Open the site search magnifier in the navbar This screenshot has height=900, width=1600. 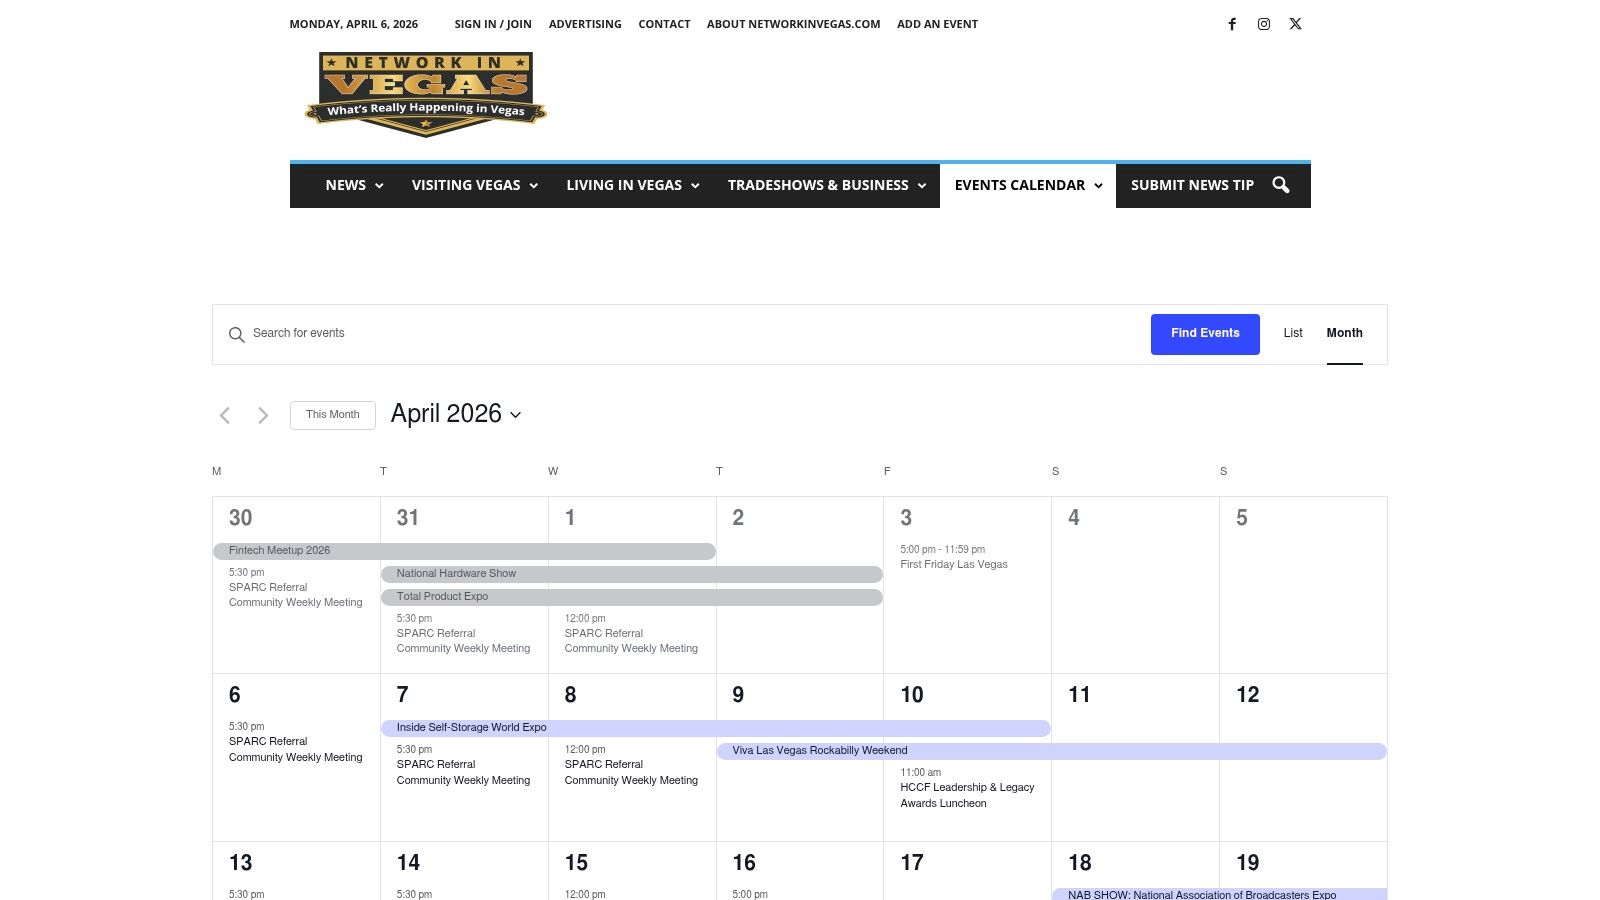[x=1281, y=185]
